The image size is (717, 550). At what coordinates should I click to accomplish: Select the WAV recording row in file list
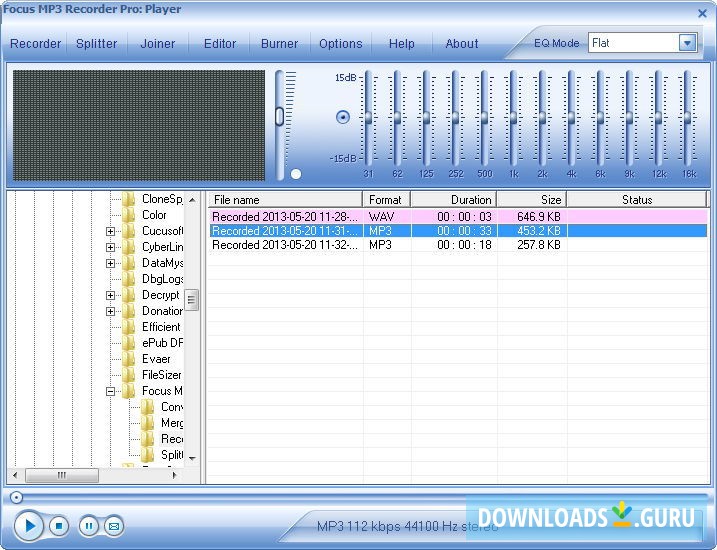point(285,216)
